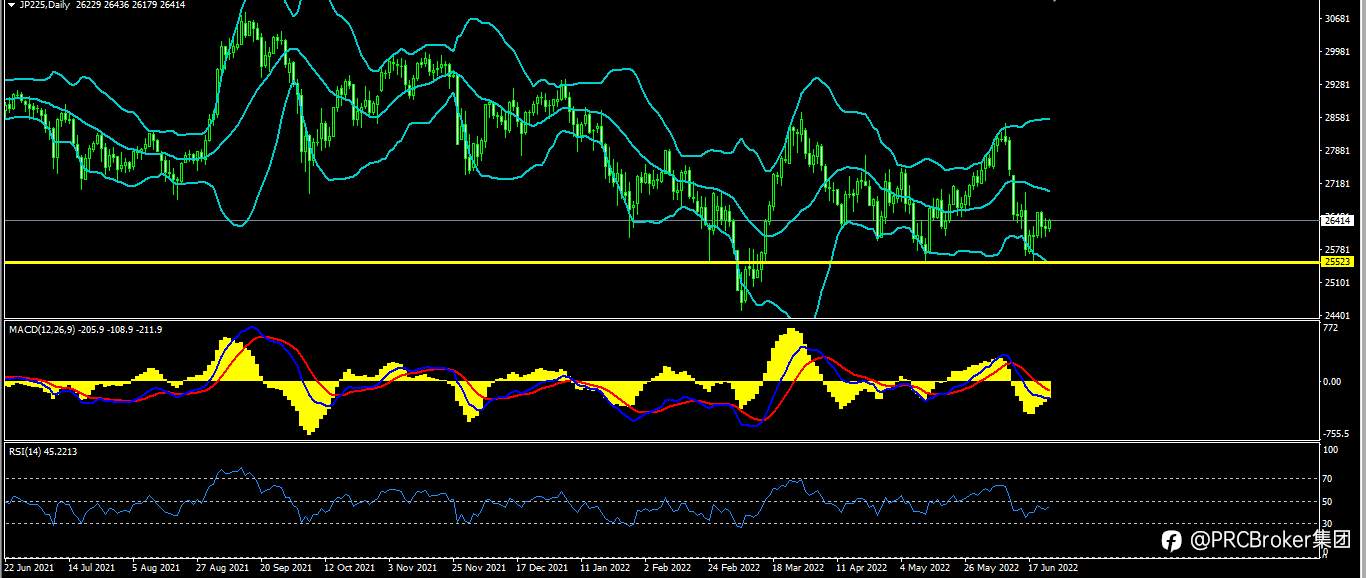Click the 18 Mar 2022 date label
1366x578 pixels.
tap(797, 567)
